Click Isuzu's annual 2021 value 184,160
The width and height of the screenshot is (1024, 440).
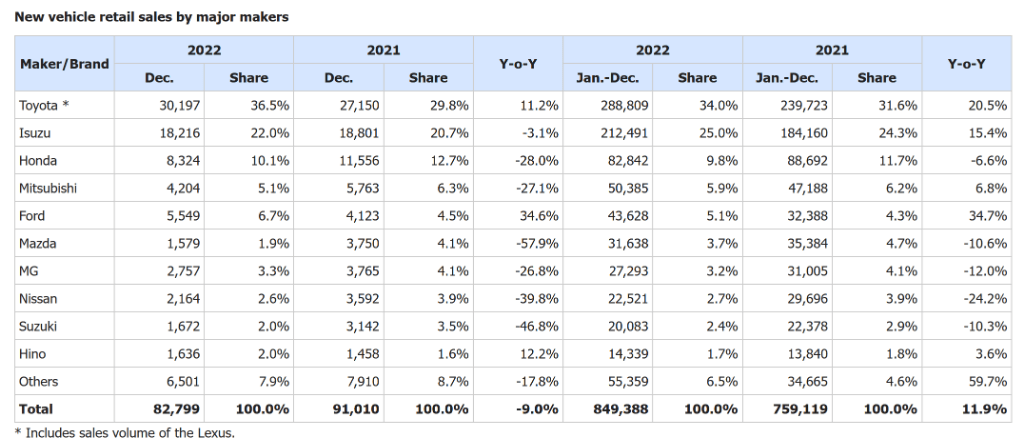click(x=804, y=133)
